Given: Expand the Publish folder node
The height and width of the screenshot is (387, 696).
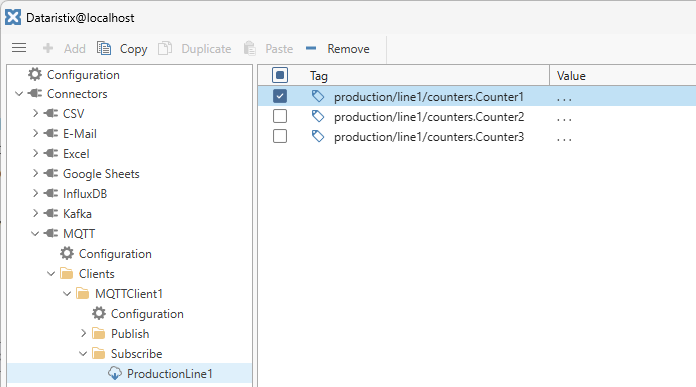Looking at the screenshot, I should (83, 333).
